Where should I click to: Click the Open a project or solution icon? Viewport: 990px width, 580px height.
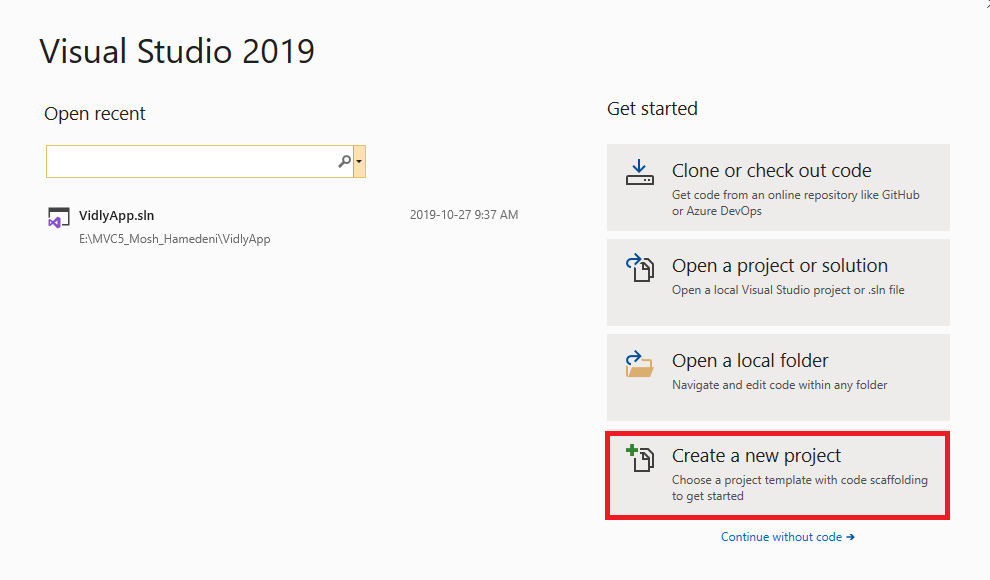640,268
